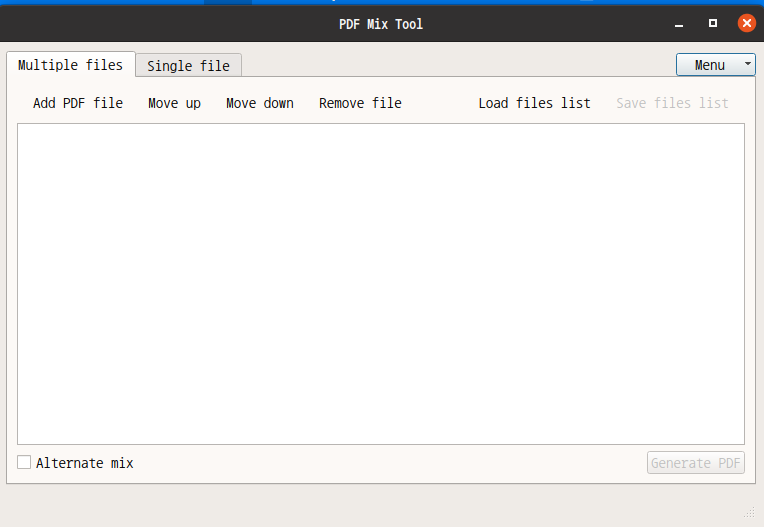Close the PDF Mix Tool window

click(746, 23)
